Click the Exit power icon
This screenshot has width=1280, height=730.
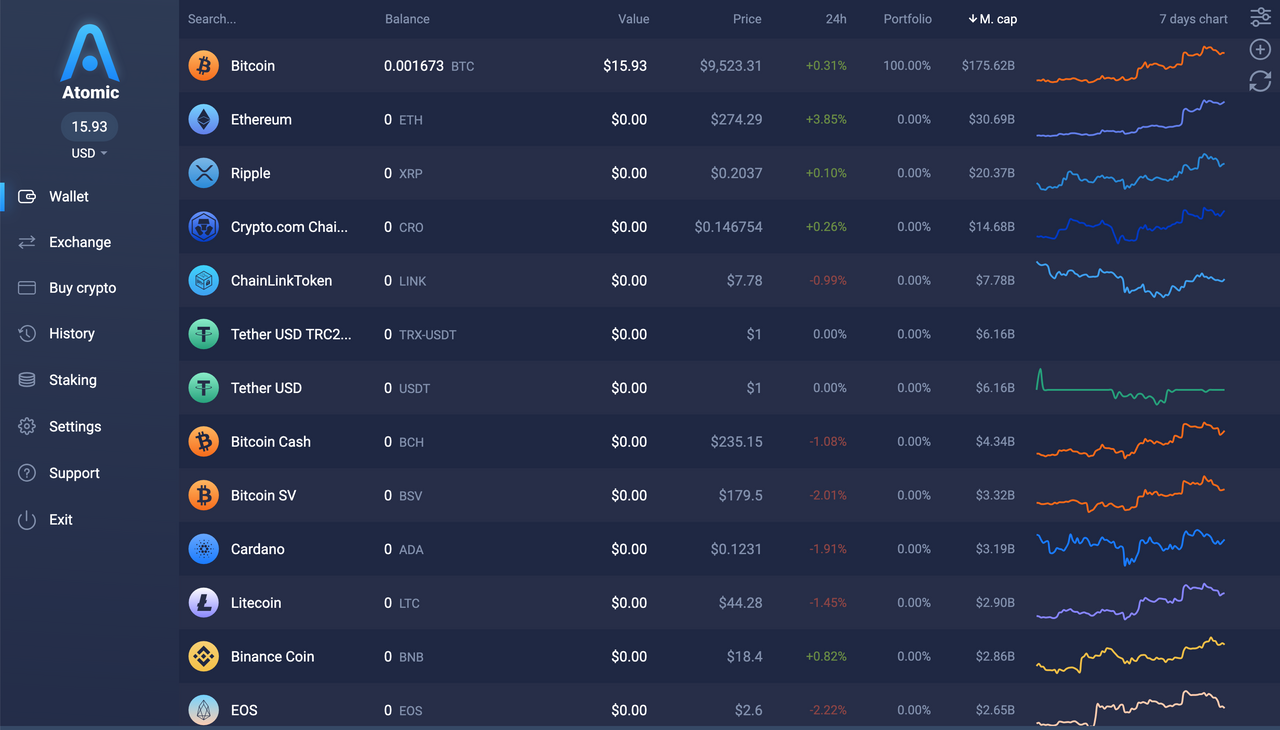[x=27, y=520]
